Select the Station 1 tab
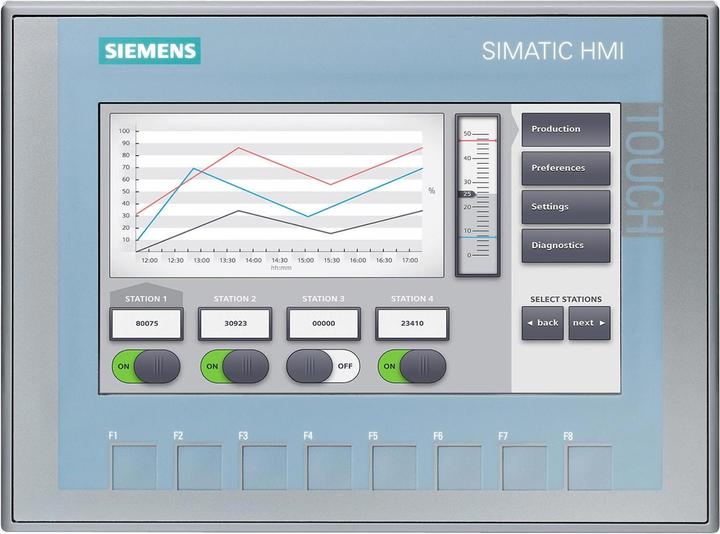The width and height of the screenshot is (720, 534). tap(146, 296)
